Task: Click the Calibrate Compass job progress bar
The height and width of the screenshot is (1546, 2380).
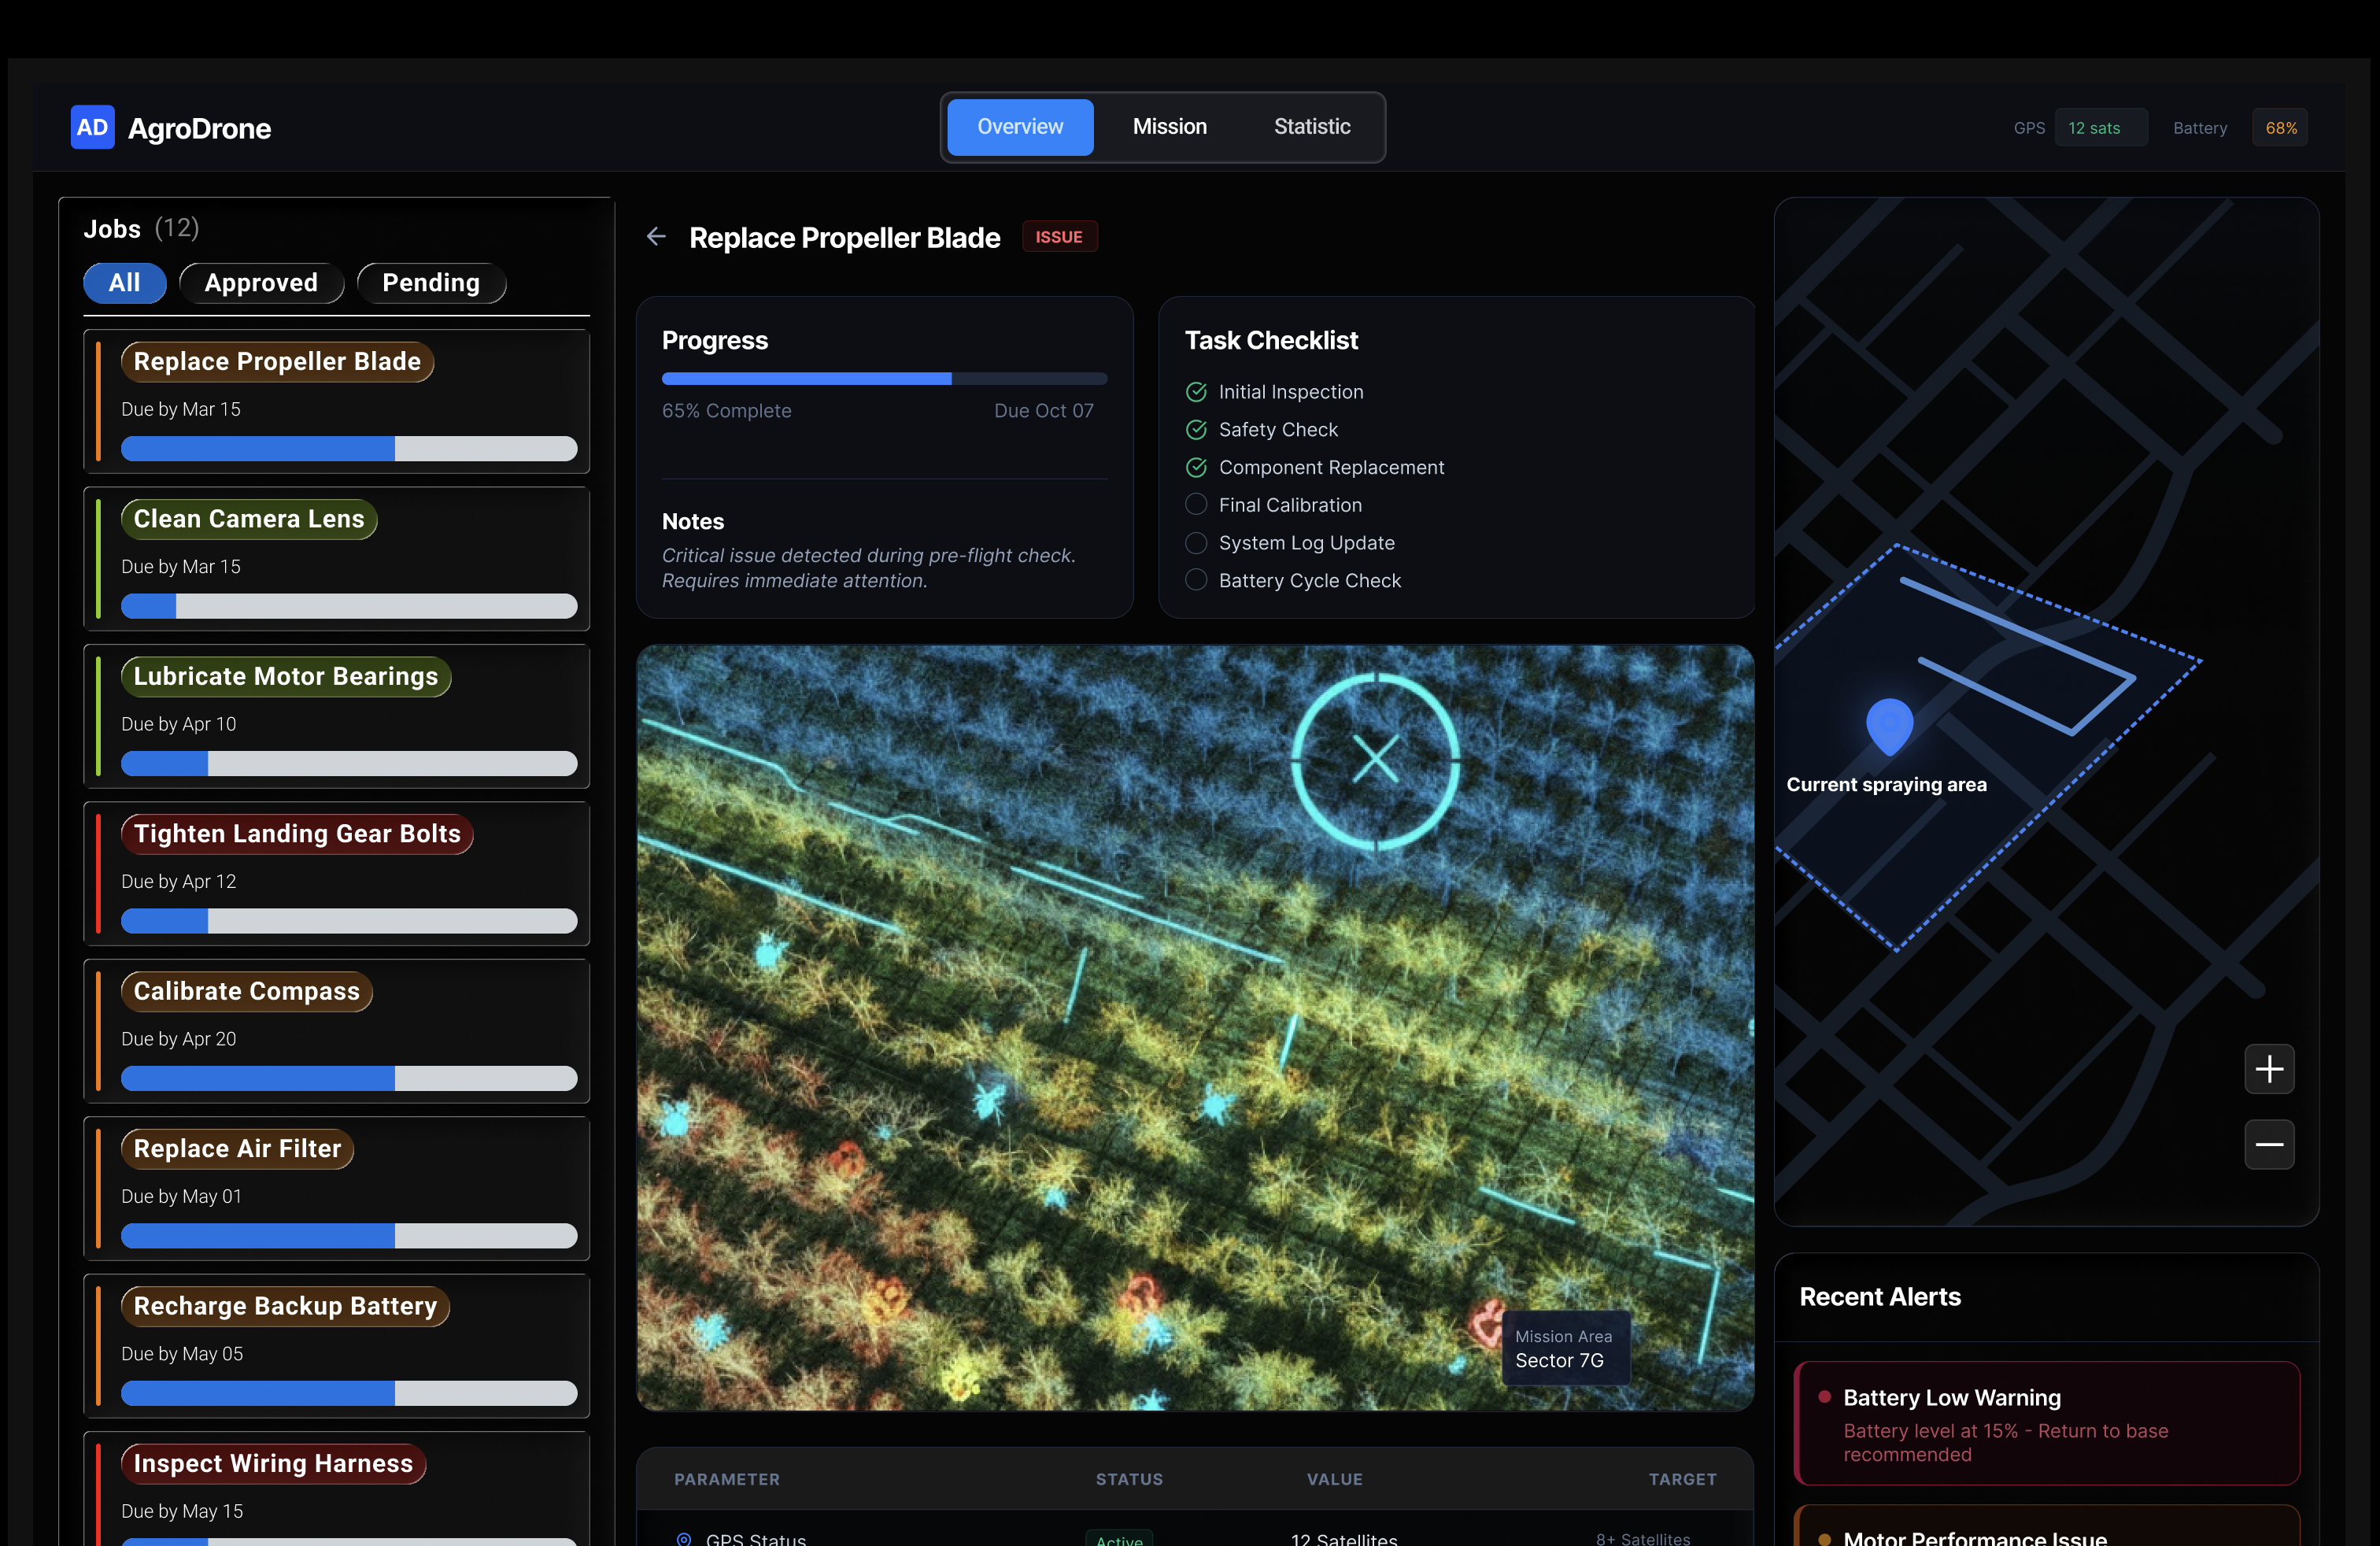Action: 349,1078
